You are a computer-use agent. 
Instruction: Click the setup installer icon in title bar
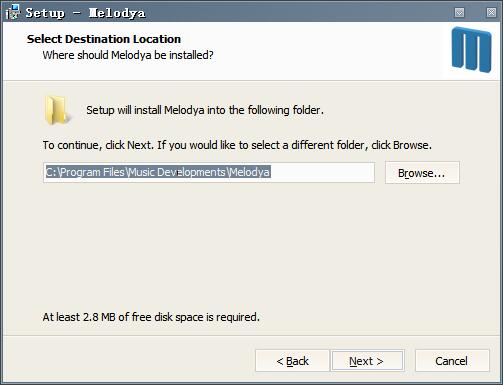pos(13,12)
